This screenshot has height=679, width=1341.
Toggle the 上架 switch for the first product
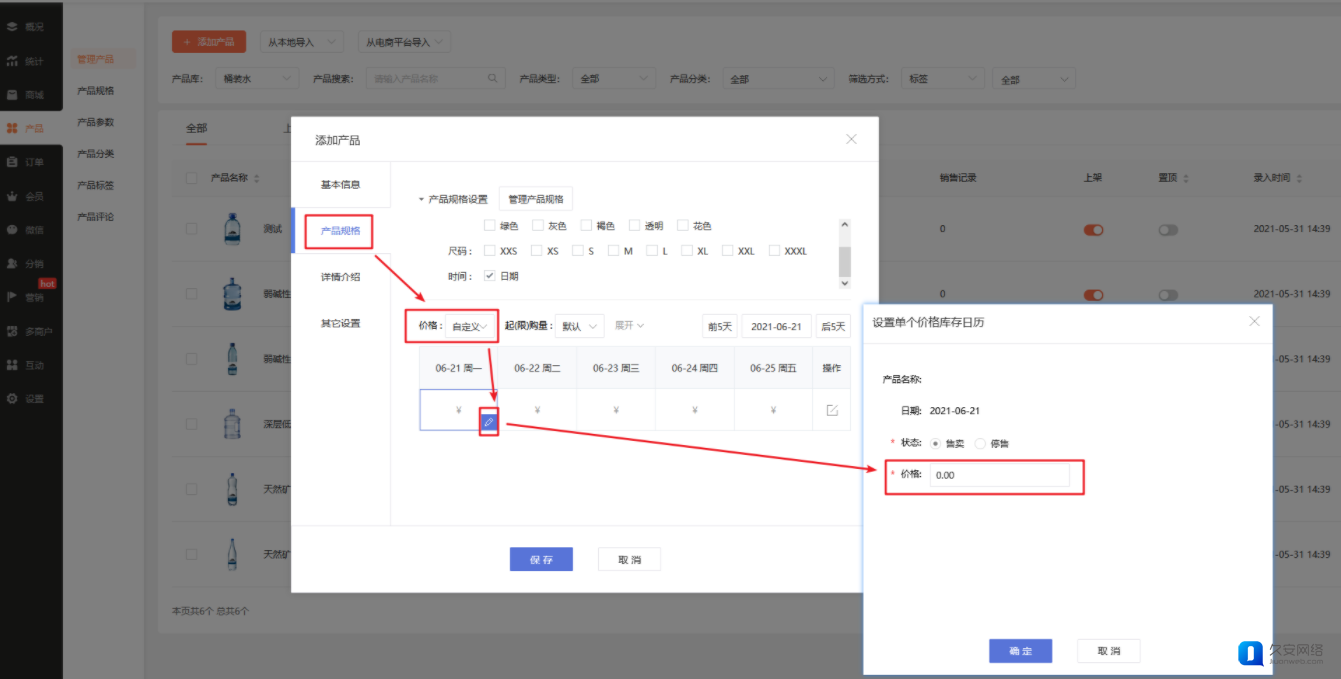point(1093,230)
